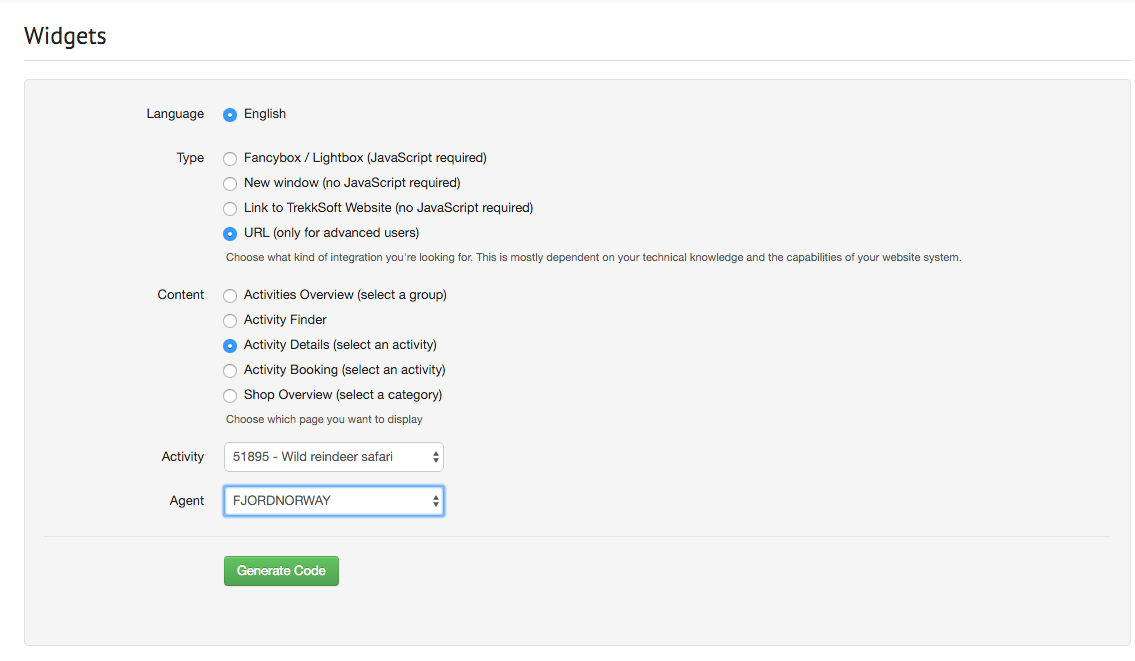Image resolution: width=1135 pixels, height=661 pixels.
Task: Pick Link to TrekkSoft Website option
Action: (x=229, y=209)
